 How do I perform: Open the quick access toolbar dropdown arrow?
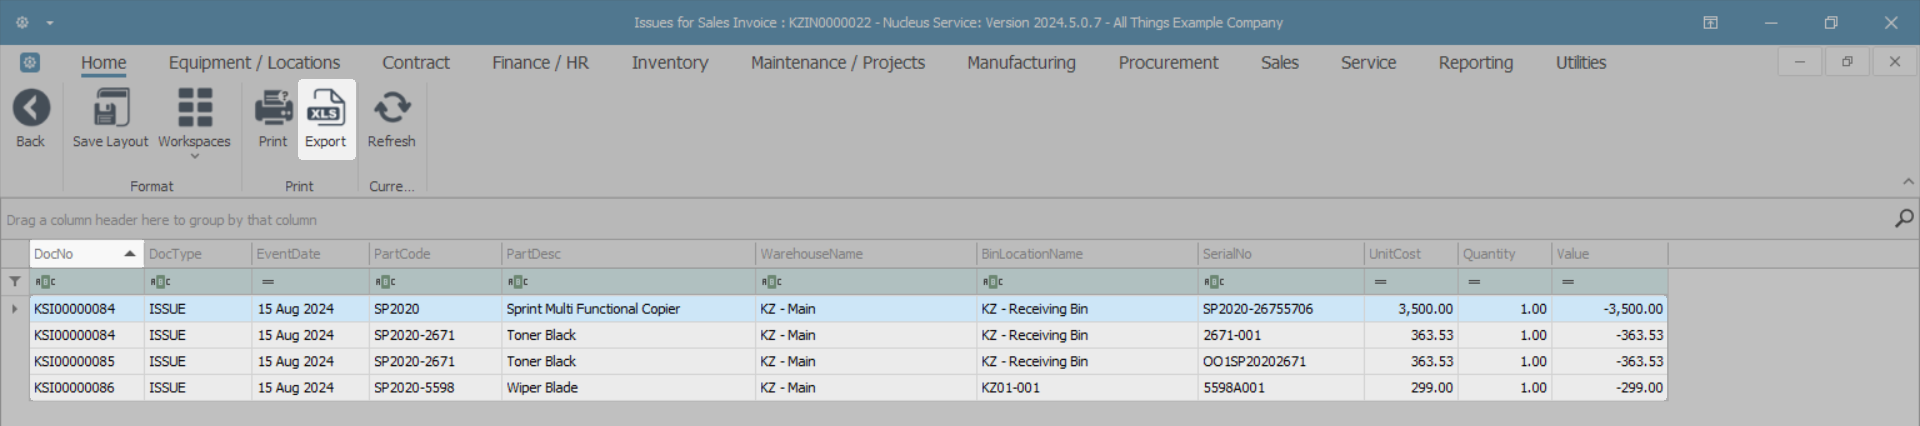coord(50,23)
